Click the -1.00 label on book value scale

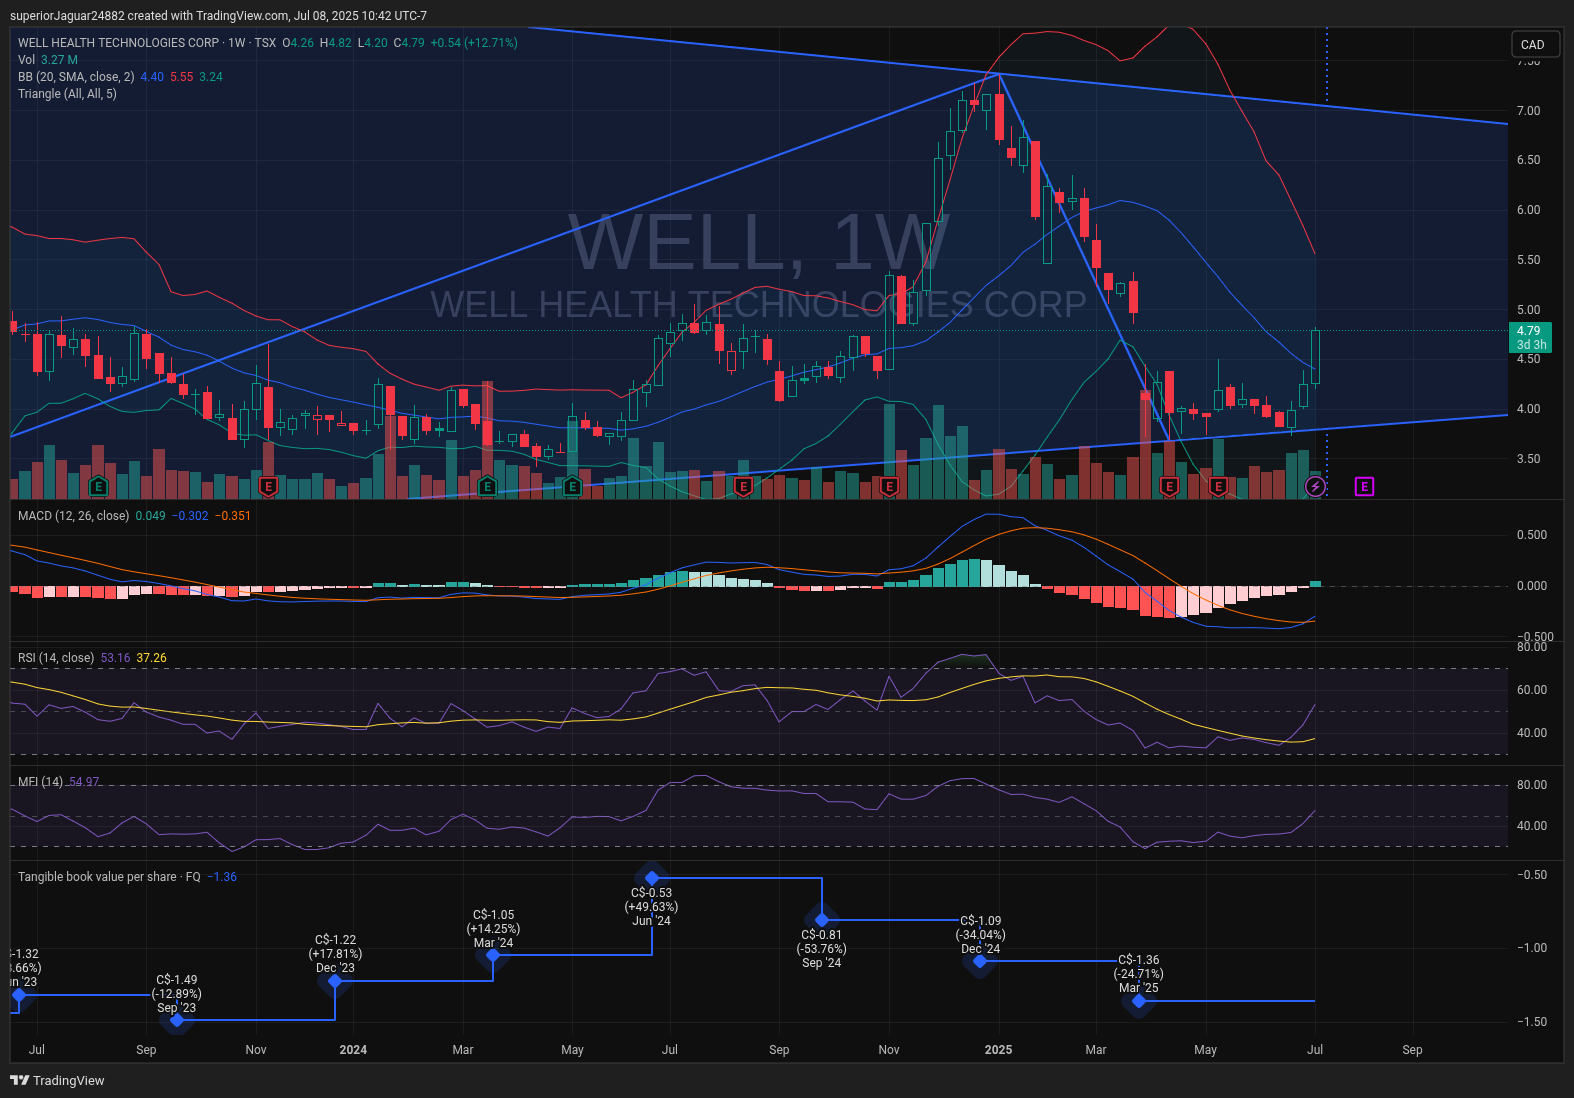(x=1531, y=948)
